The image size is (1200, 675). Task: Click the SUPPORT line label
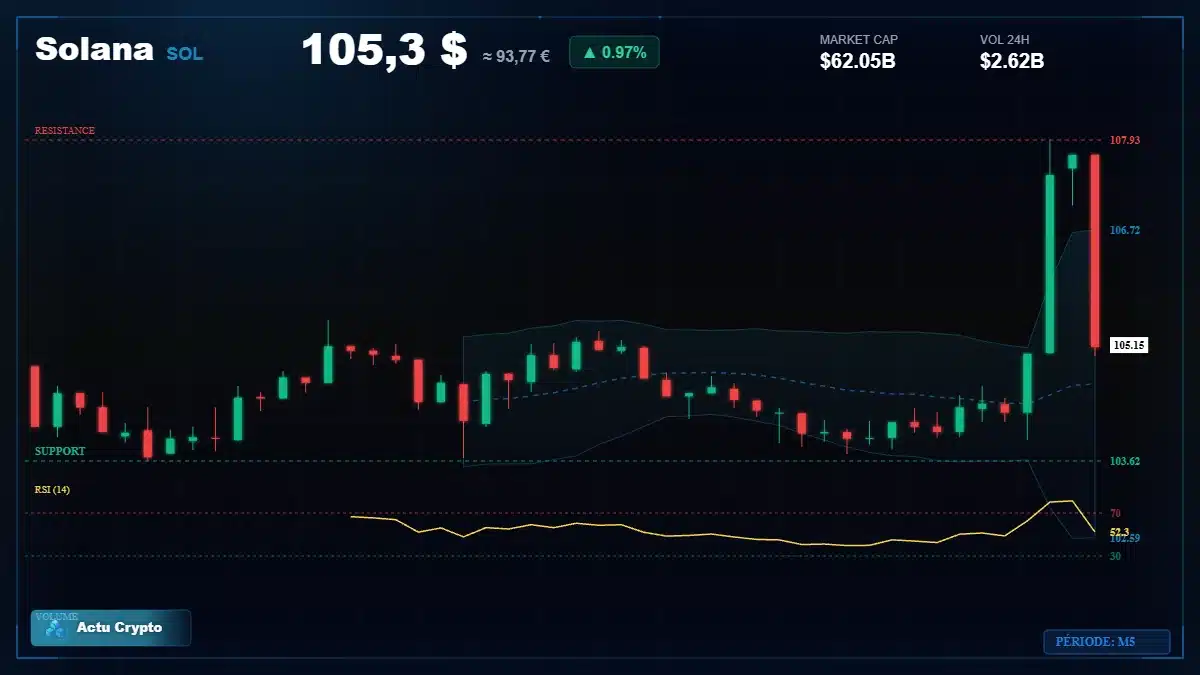coord(60,451)
